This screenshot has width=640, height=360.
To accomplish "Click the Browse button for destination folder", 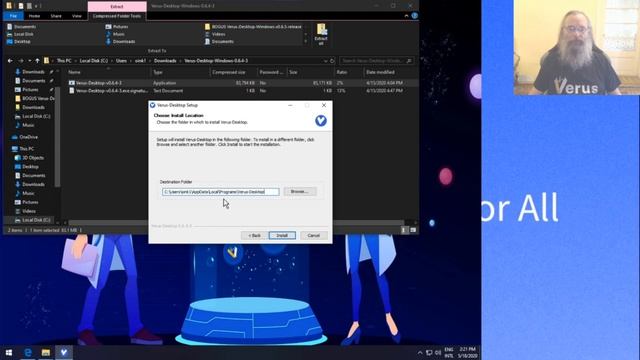I will pos(300,191).
